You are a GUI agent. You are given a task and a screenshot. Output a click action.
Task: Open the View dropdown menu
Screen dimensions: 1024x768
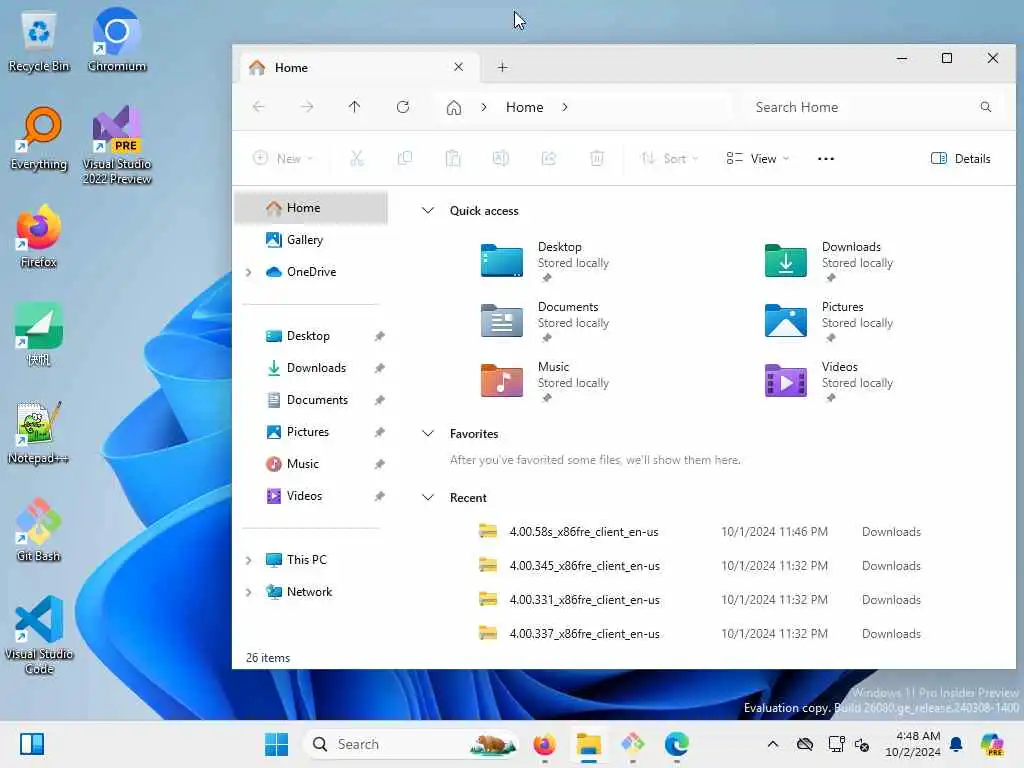pos(758,158)
